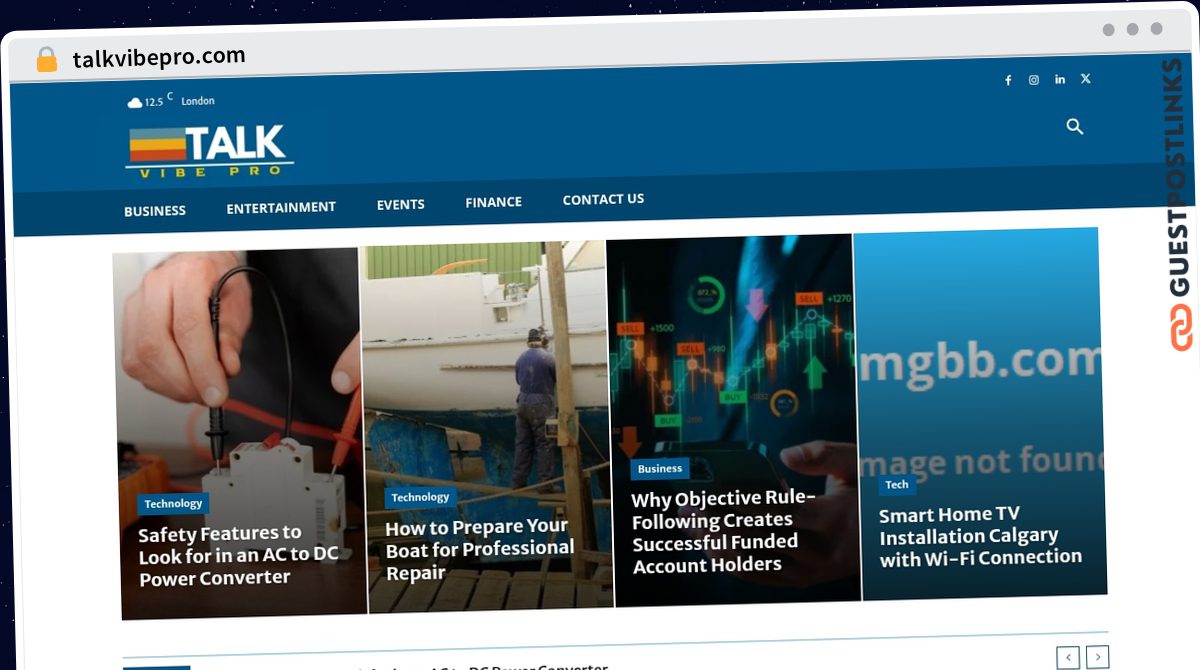Screen dimensions: 1200x670
Task: Open the Business menu item
Action: click(155, 211)
